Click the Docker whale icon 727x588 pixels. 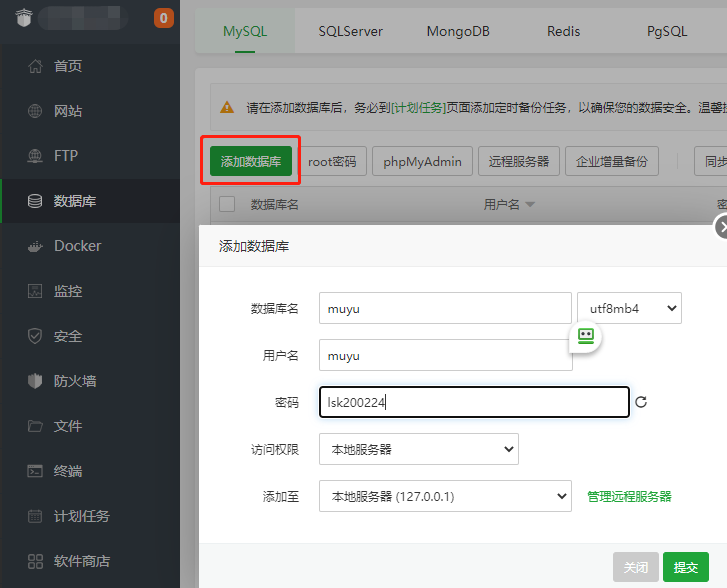pyautogui.click(x=35, y=246)
